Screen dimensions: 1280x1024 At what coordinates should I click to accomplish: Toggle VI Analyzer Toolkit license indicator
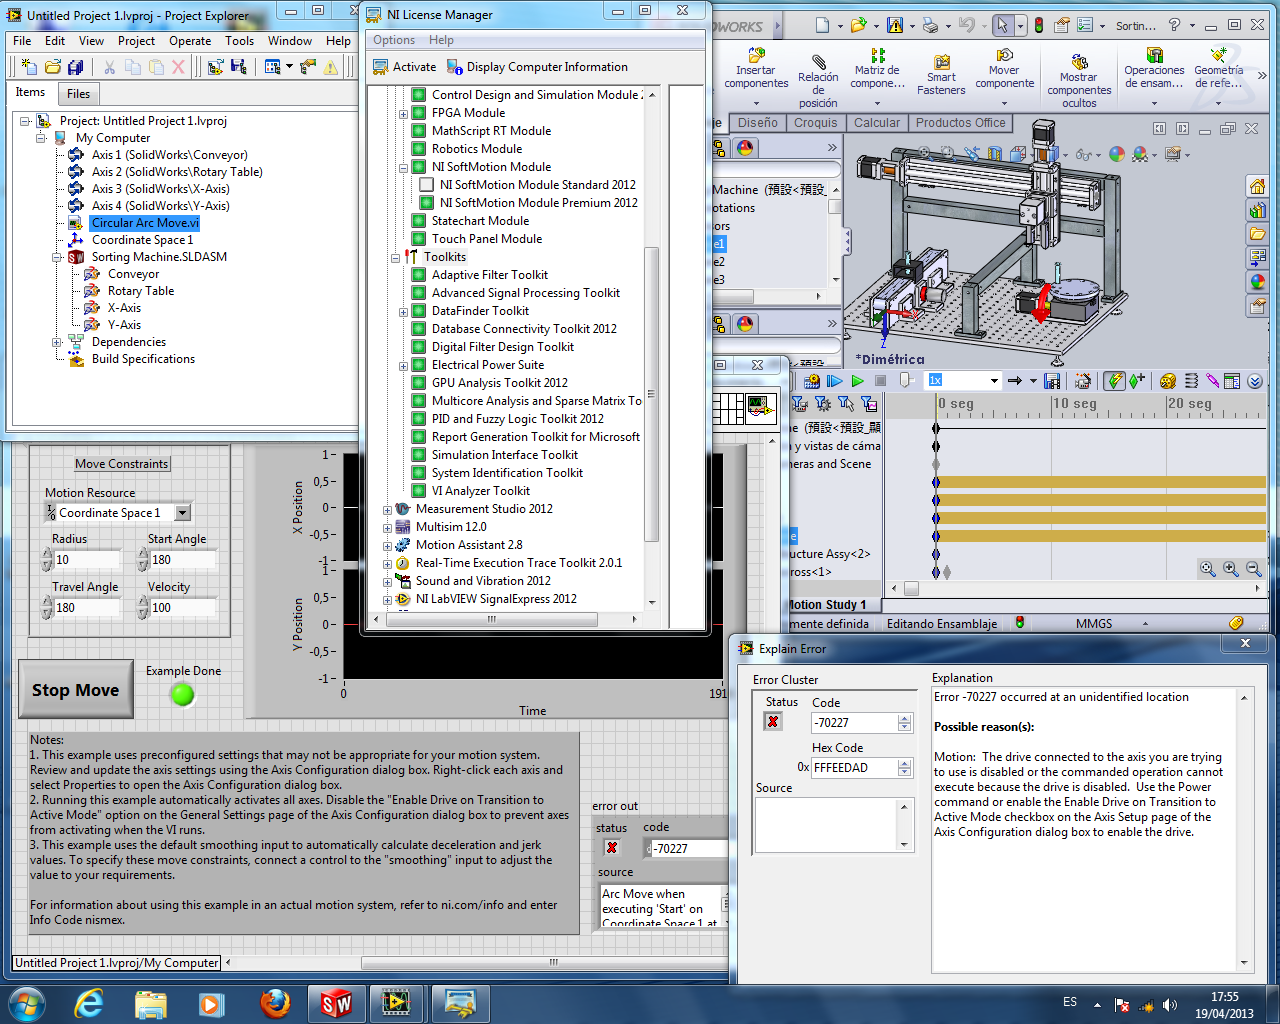coord(419,491)
